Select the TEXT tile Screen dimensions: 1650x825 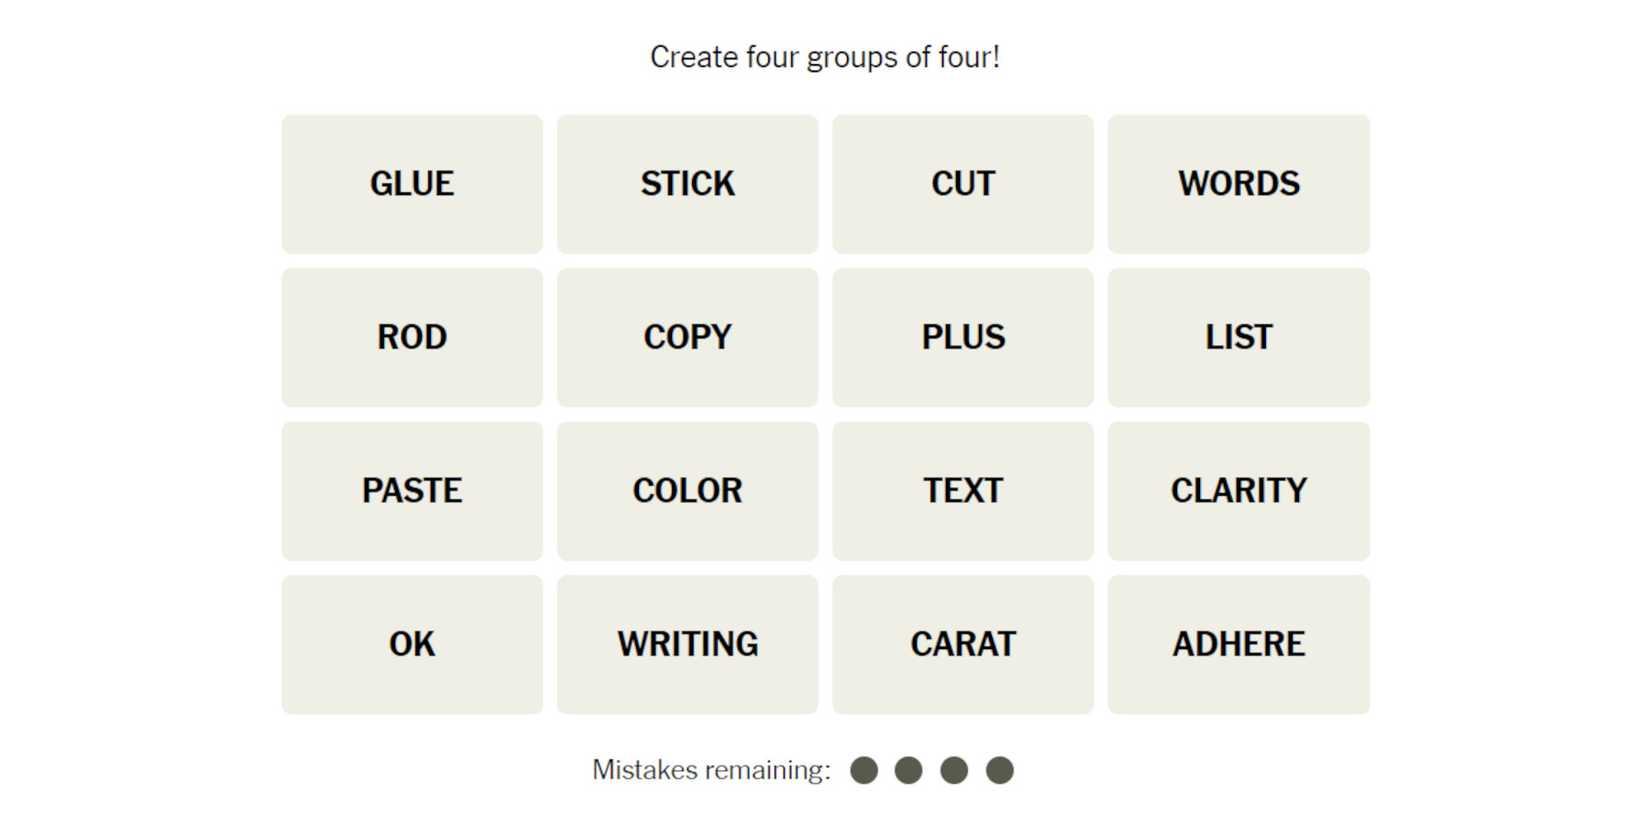tap(963, 491)
